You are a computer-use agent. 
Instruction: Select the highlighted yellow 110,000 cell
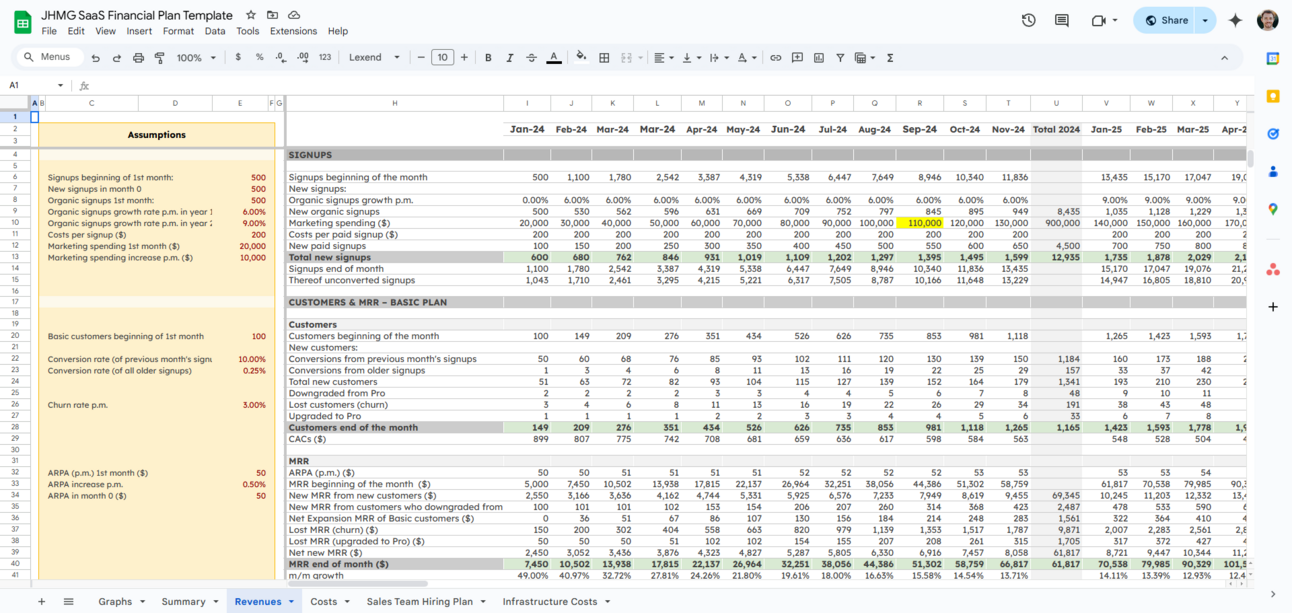919,223
